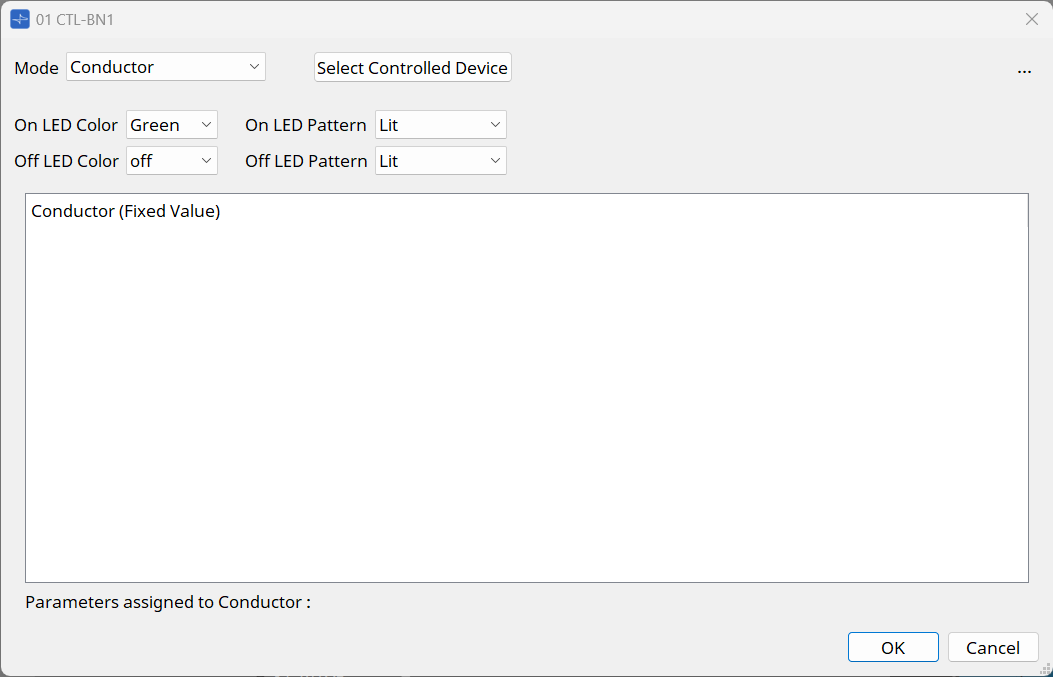Dismiss the dialog with Cancel
This screenshot has height=677, width=1053.
pos(992,647)
